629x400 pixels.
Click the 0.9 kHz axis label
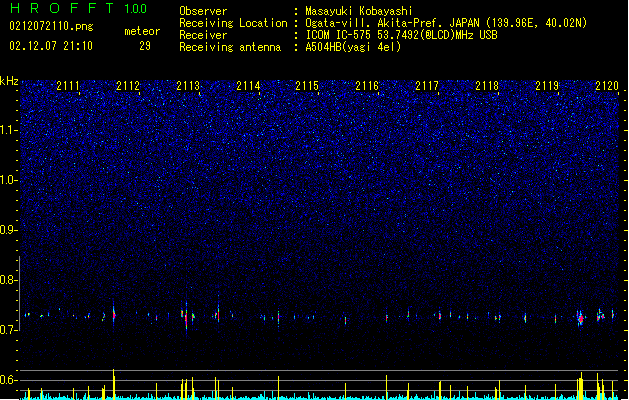8,230
